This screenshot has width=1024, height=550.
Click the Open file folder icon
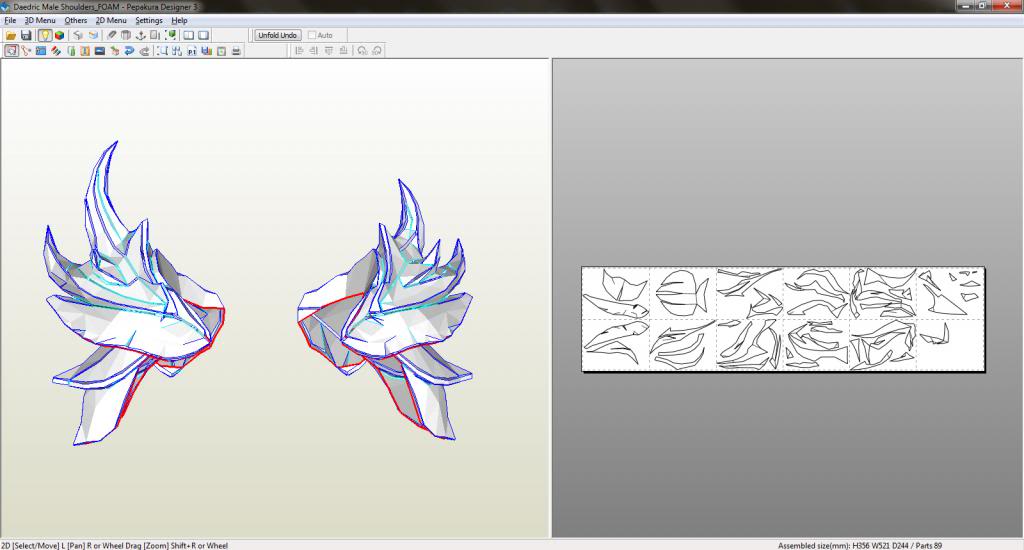pos(11,35)
